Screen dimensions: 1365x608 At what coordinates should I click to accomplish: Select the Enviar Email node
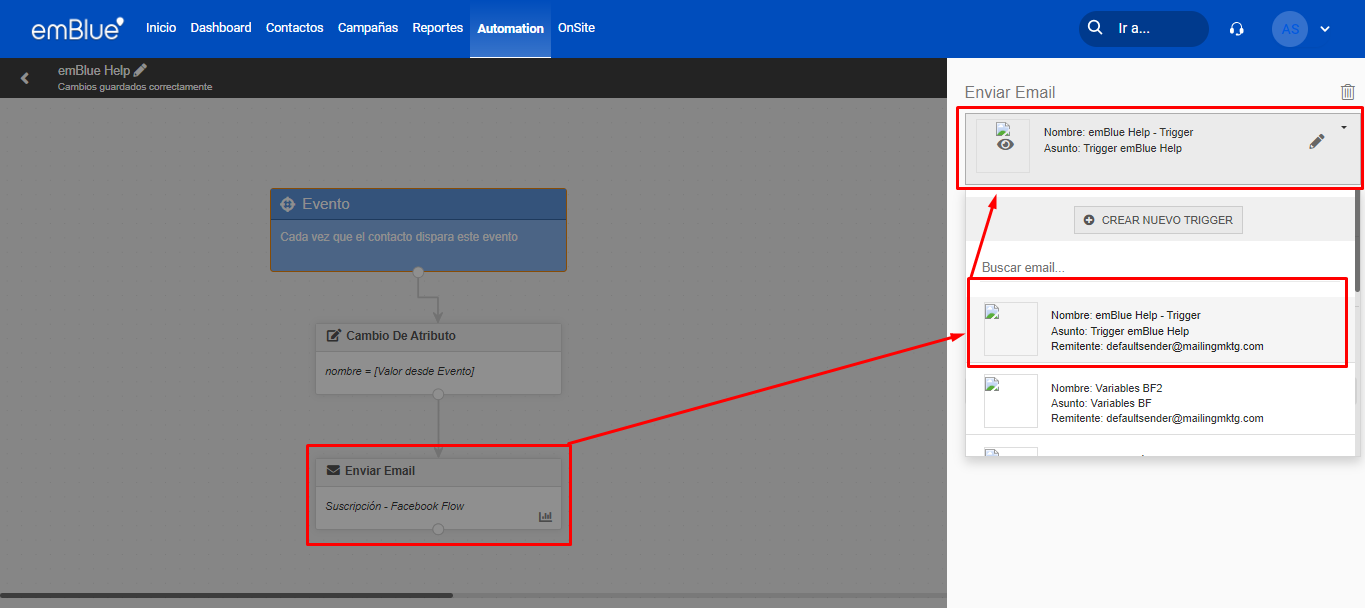coord(438,493)
